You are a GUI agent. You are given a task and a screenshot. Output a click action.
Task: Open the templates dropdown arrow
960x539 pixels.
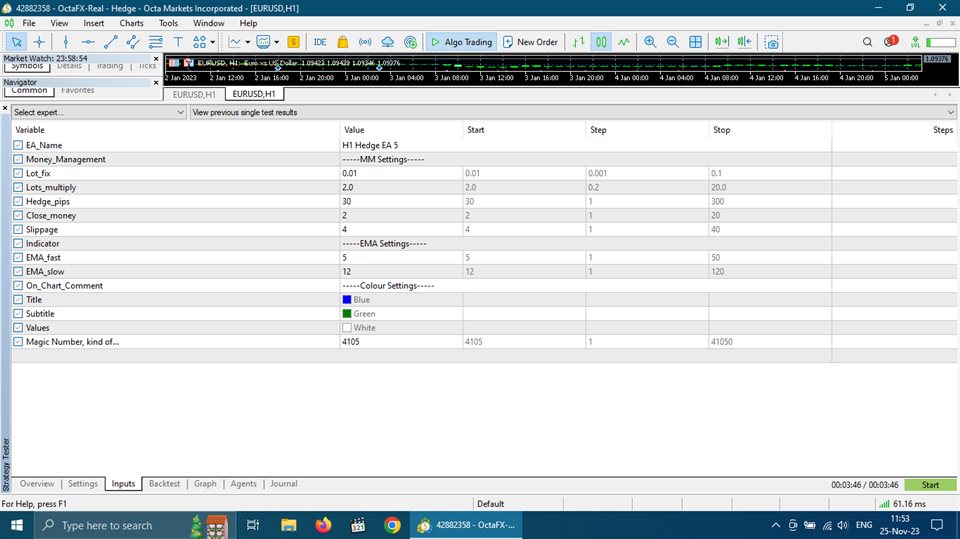277,42
